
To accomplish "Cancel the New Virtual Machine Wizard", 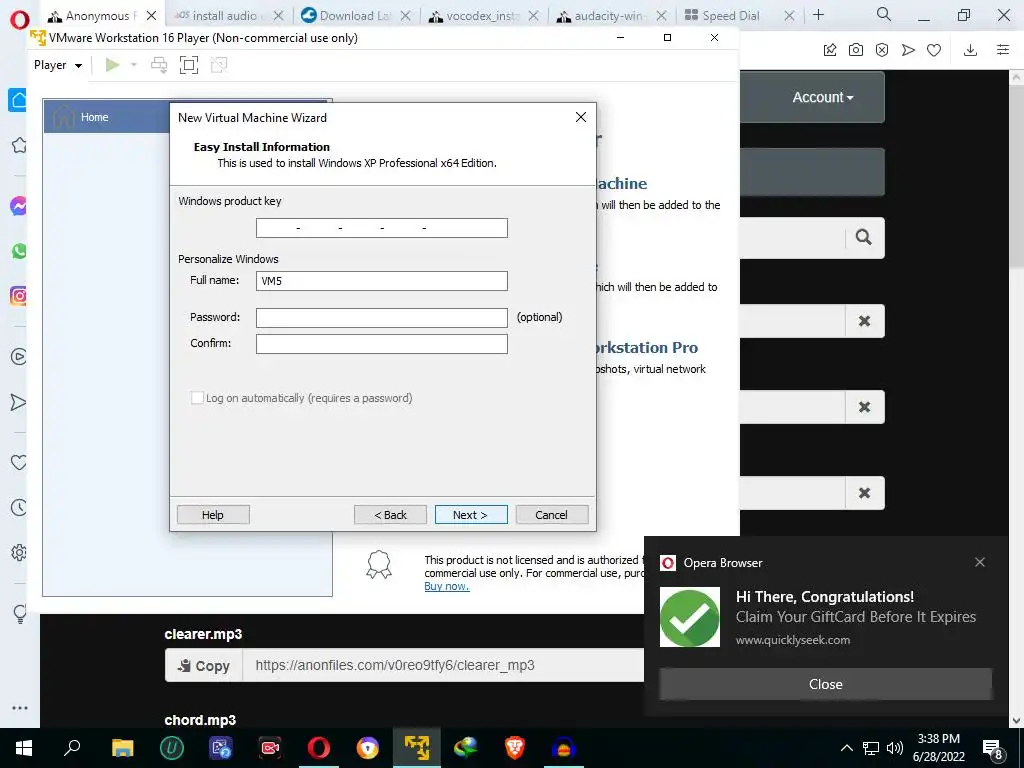I will [552, 515].
